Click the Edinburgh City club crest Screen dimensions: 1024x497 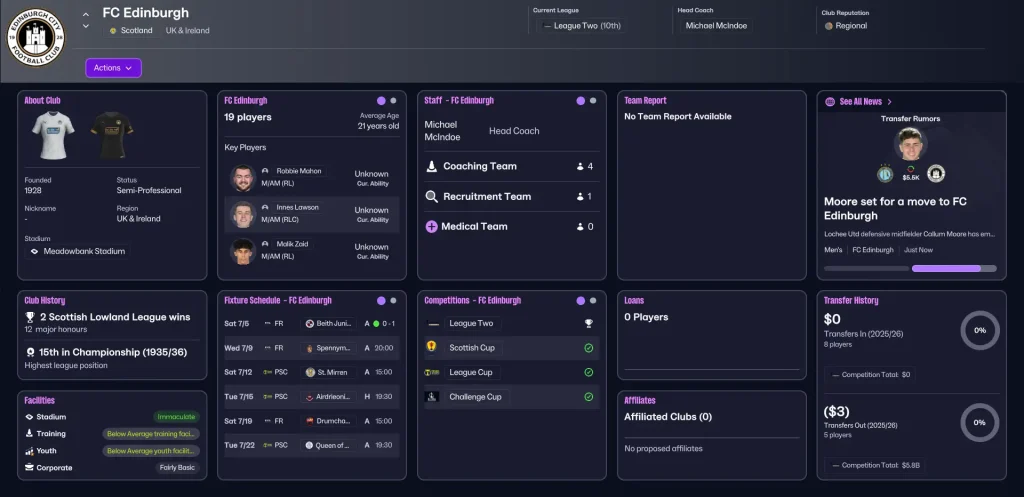point(36,37)
